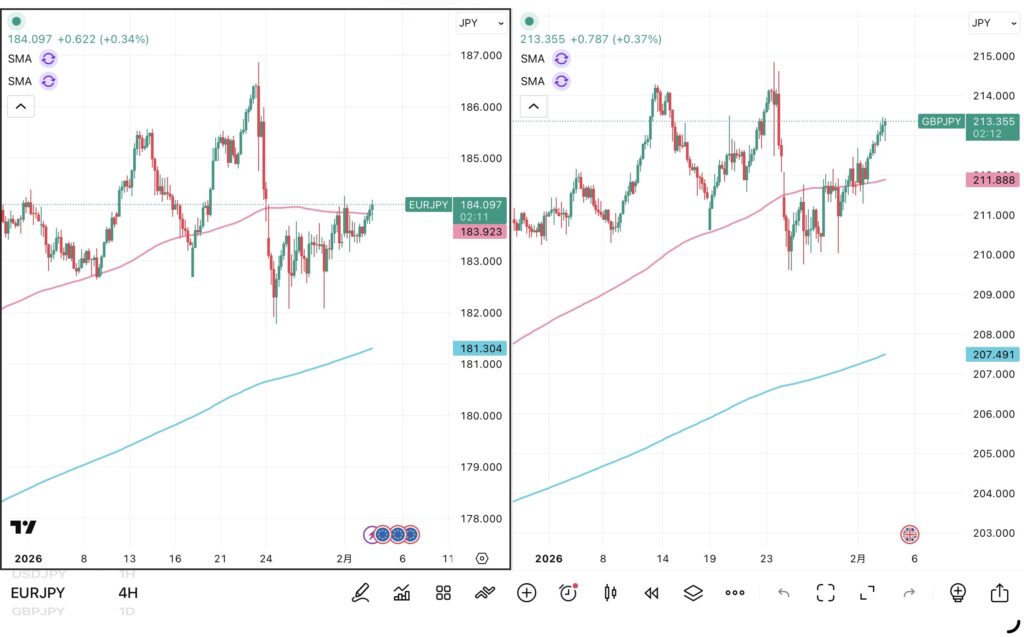The image size is (1024, 637).
Task: Open the JPY currency dropdown on EURJPY chart
Action: tap(481, 23)
